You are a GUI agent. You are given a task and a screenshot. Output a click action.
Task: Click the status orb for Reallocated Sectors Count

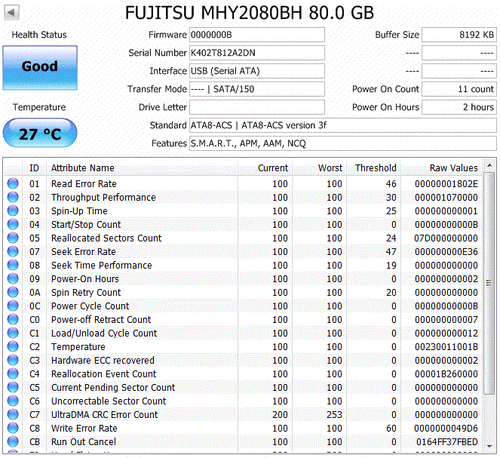click(13, 238)
